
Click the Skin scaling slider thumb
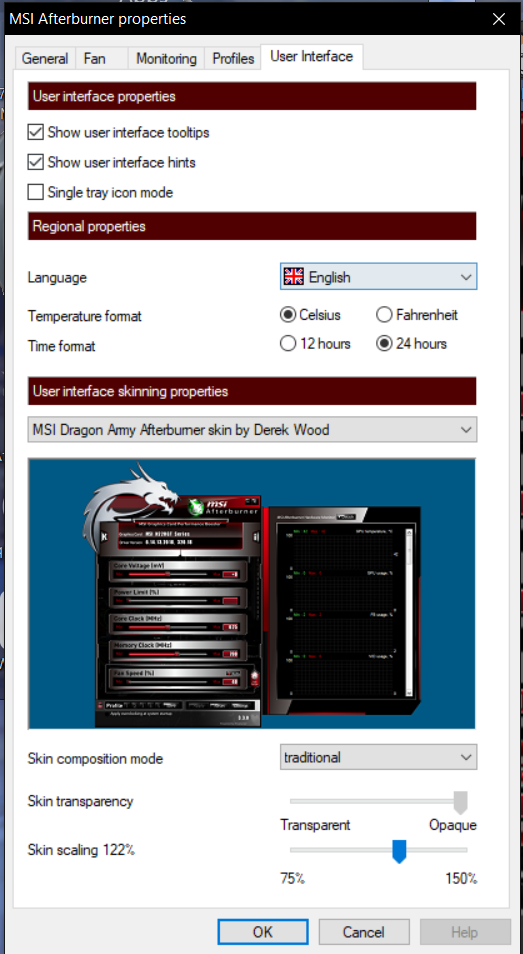pyautogui.click(x=399, y=851)
